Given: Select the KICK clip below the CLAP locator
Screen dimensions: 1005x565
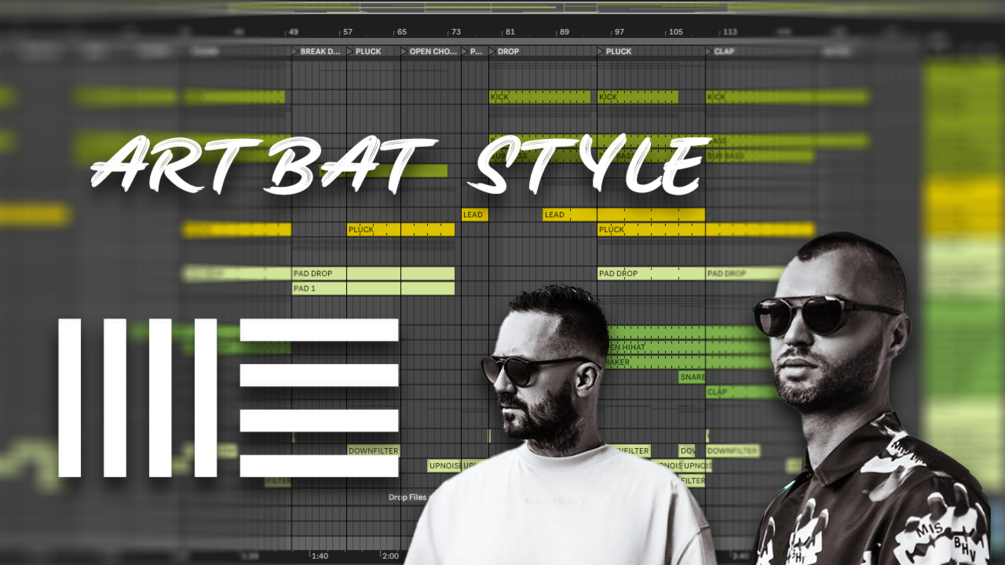Looking at the screenshot, I should (788, 97).
